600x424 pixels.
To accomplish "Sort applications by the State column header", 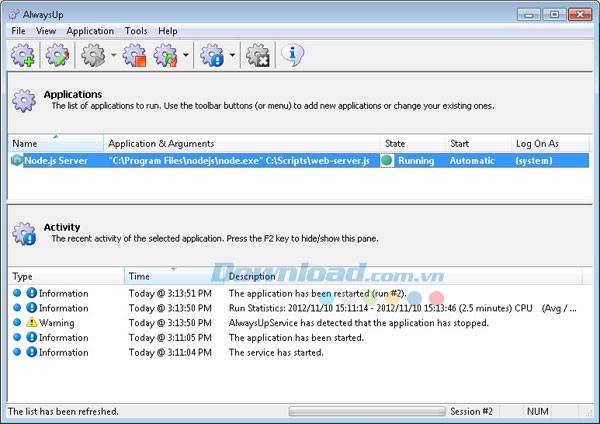I will (x=410, y=144).
